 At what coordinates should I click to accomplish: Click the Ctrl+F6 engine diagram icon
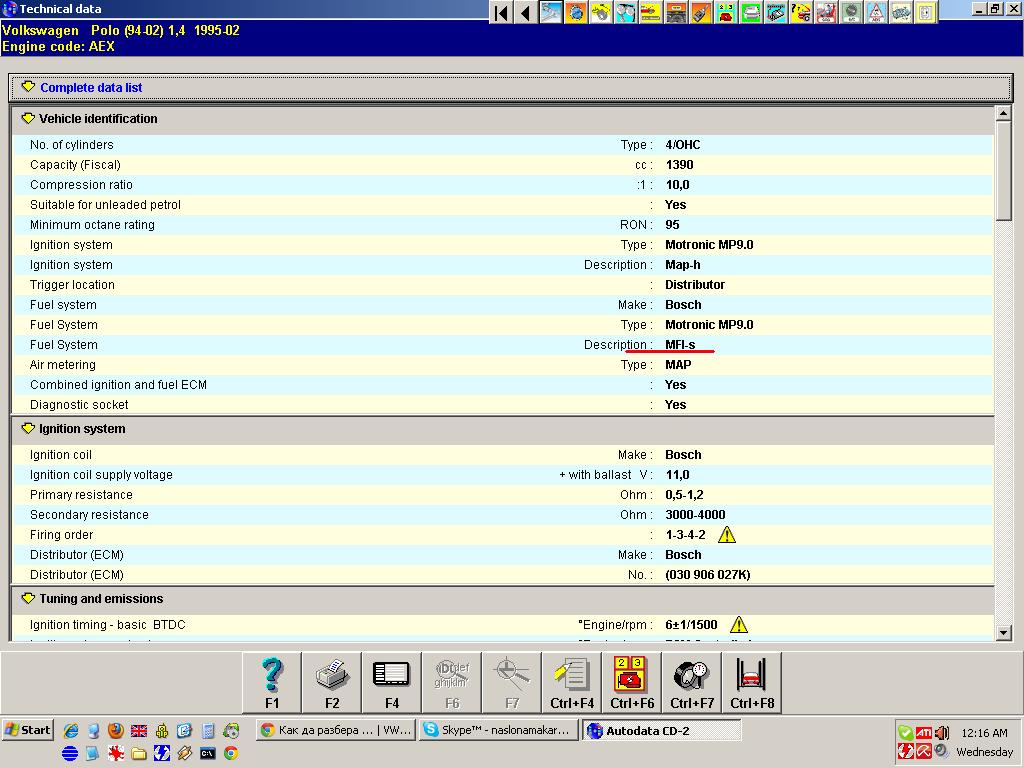point(632,682)
